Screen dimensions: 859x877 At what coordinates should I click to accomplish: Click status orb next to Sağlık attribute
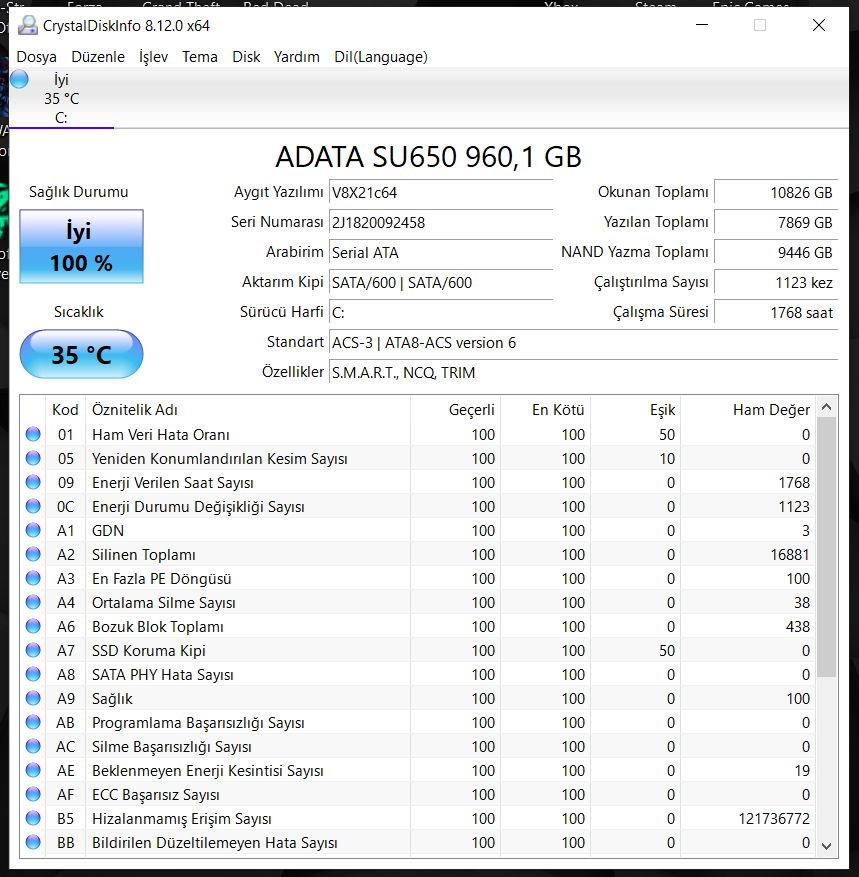click(x=33, y=698)
